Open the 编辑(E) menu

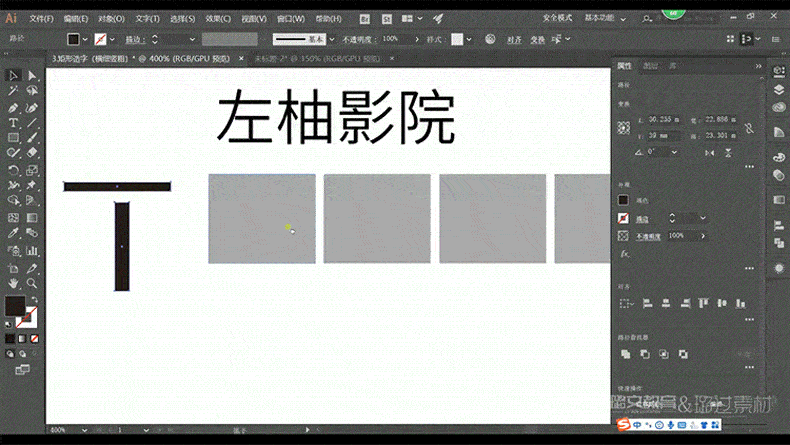tap(76, 19)
